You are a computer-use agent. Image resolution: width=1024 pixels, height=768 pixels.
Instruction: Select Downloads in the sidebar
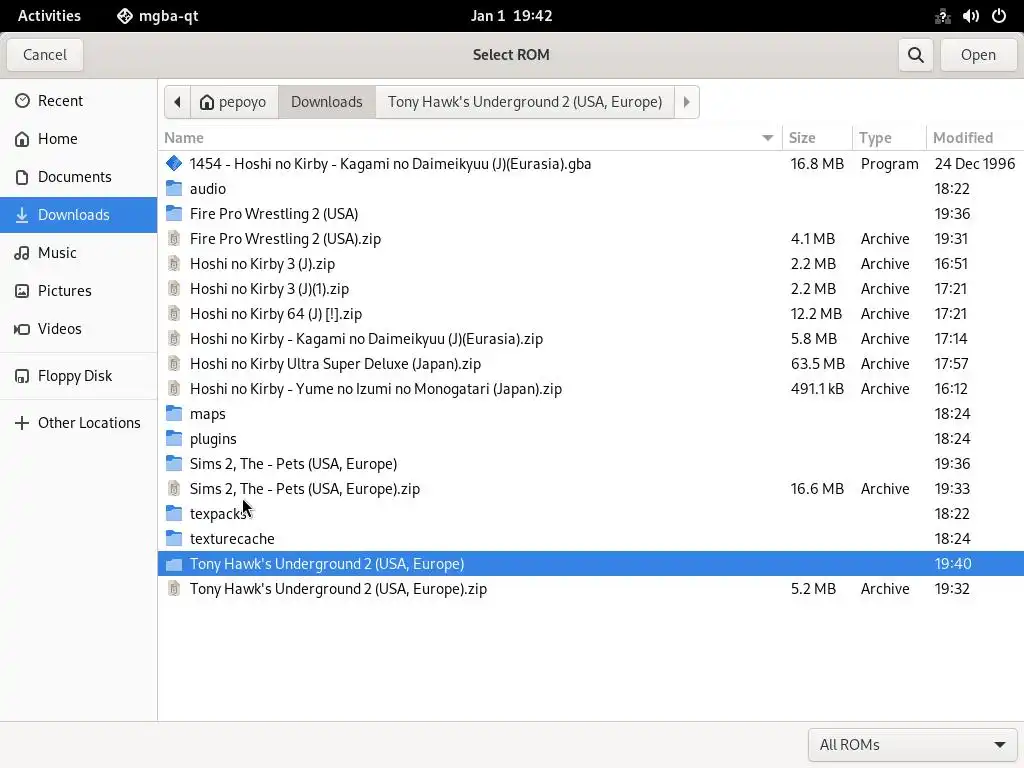(x=78, y=215)
